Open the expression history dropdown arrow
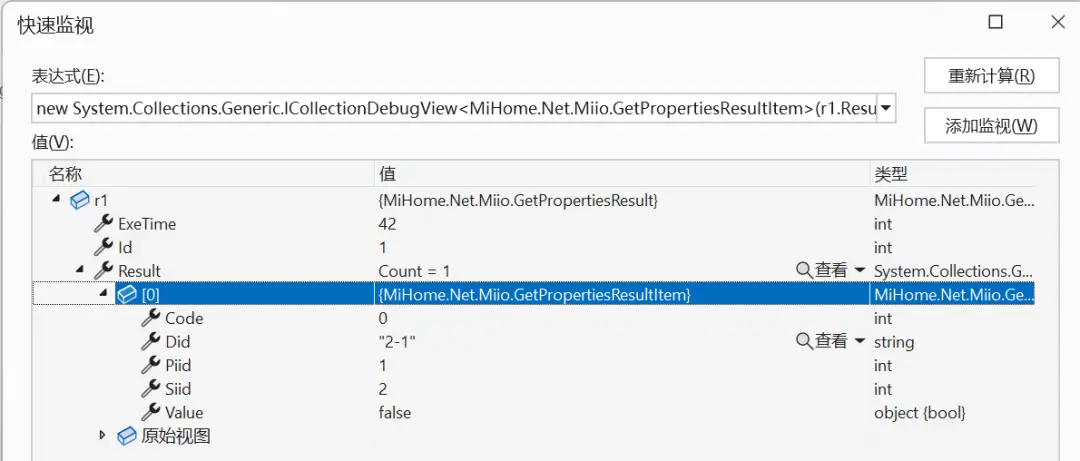This screenshot has height=461, width=1080. click(885, 108)
